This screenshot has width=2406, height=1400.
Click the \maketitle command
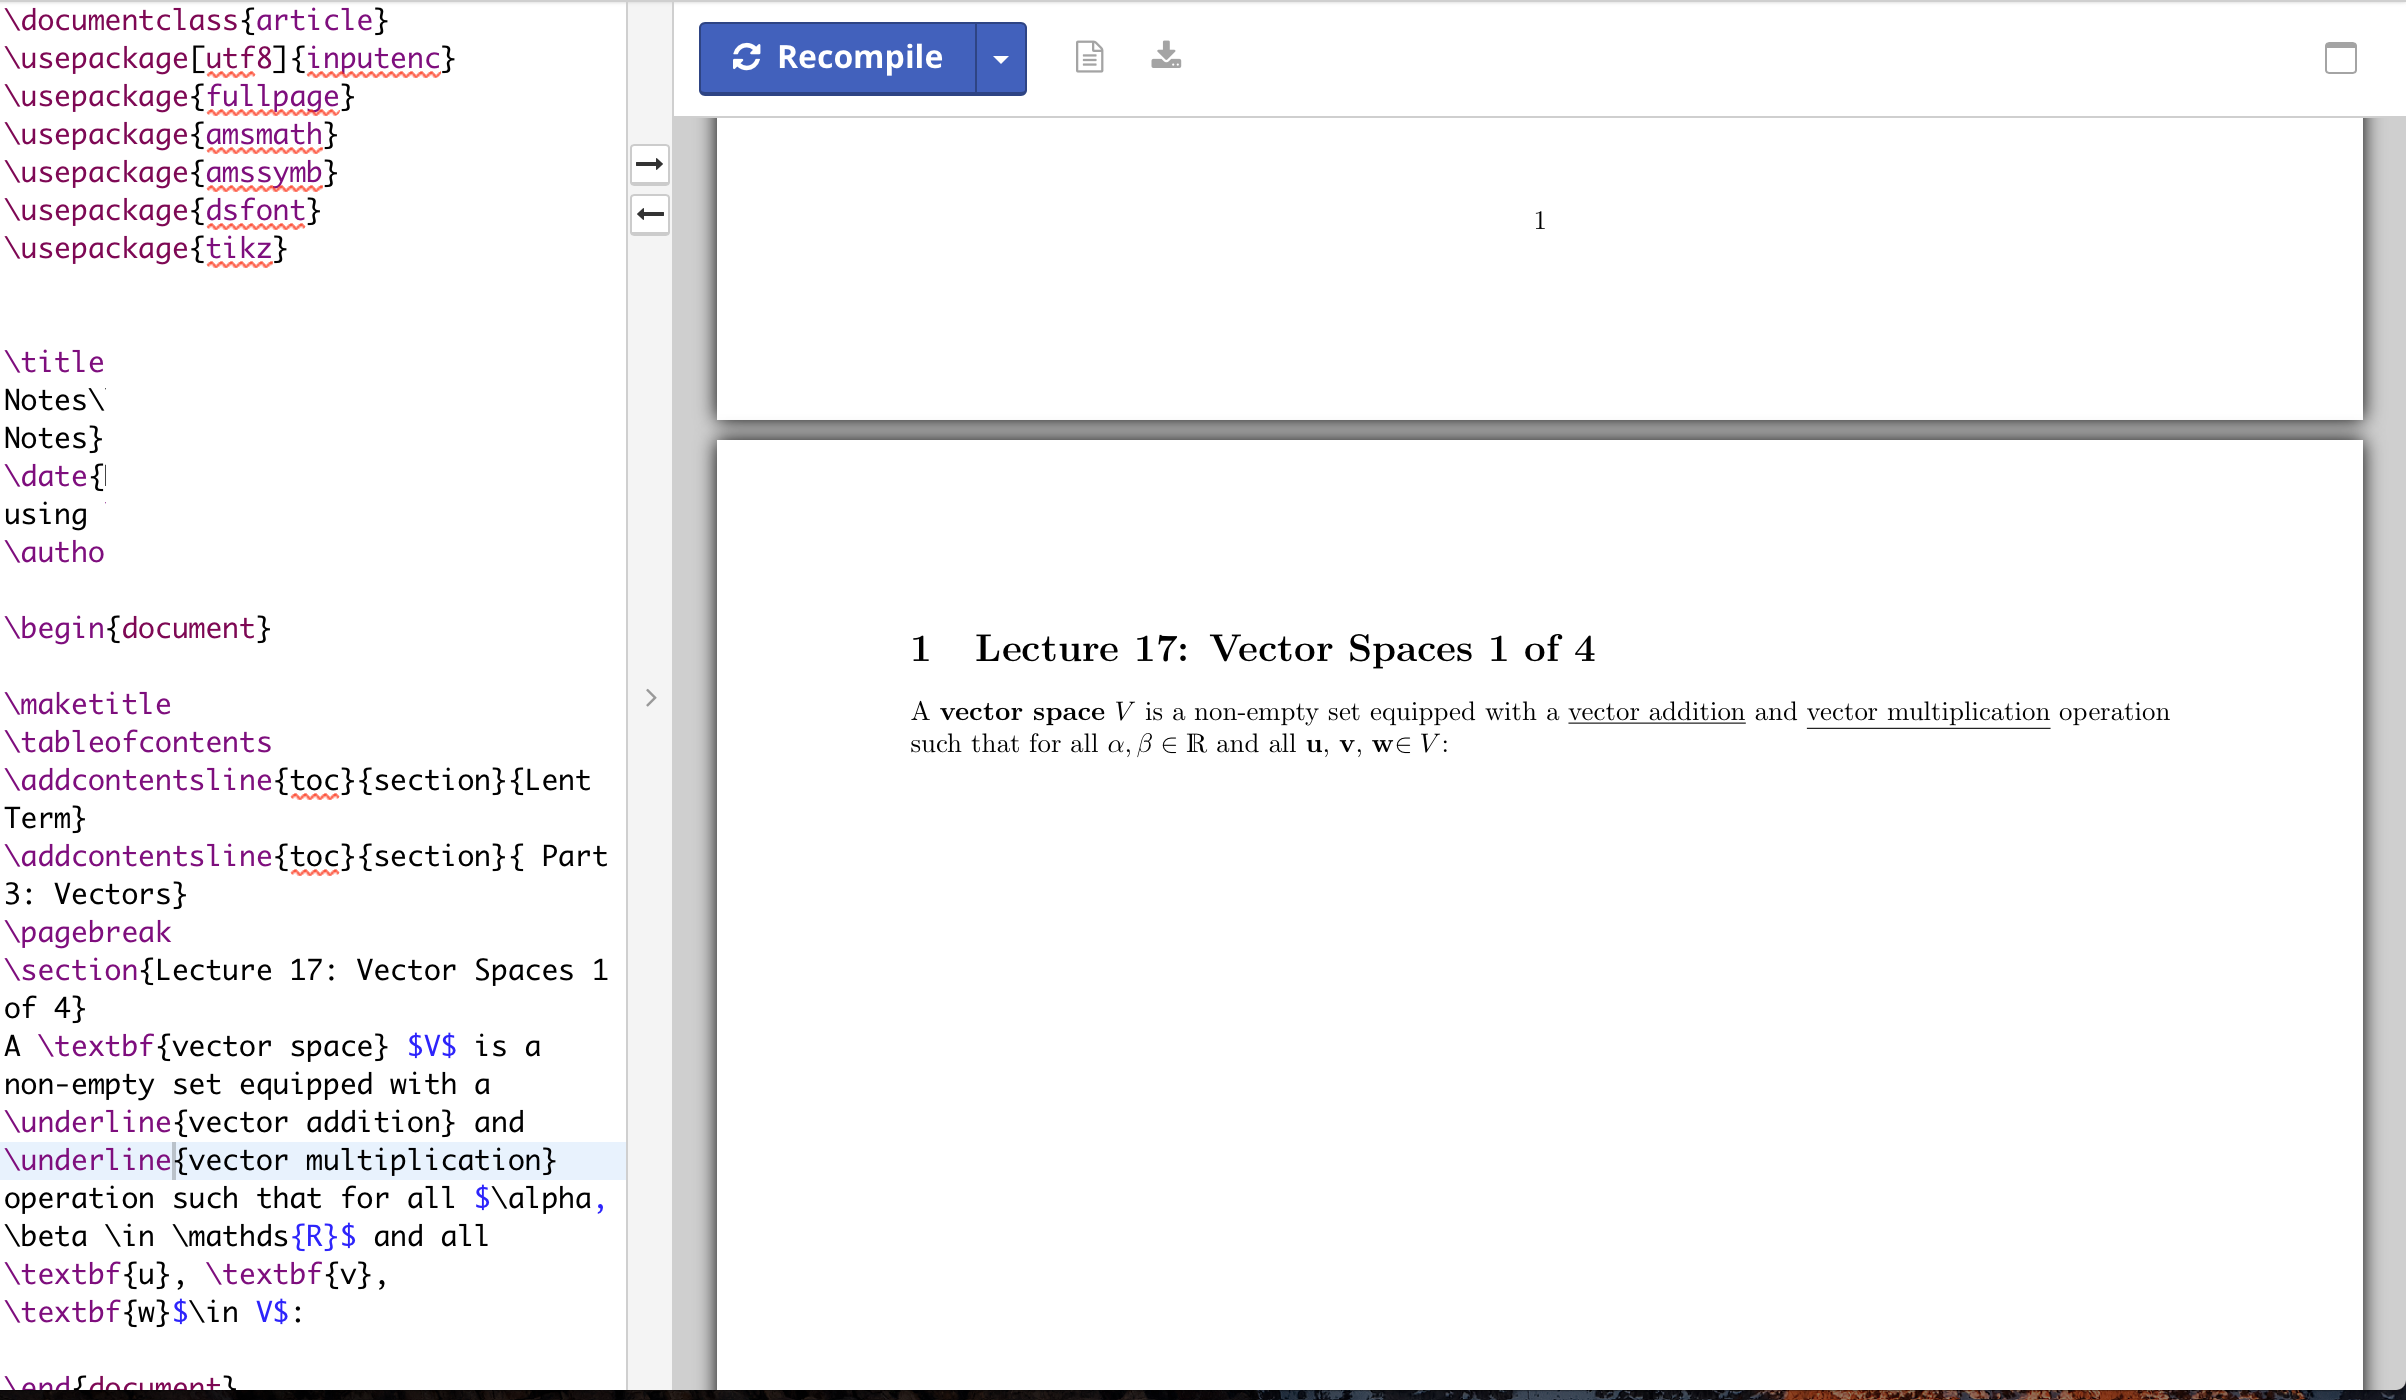tap(88, 703)
